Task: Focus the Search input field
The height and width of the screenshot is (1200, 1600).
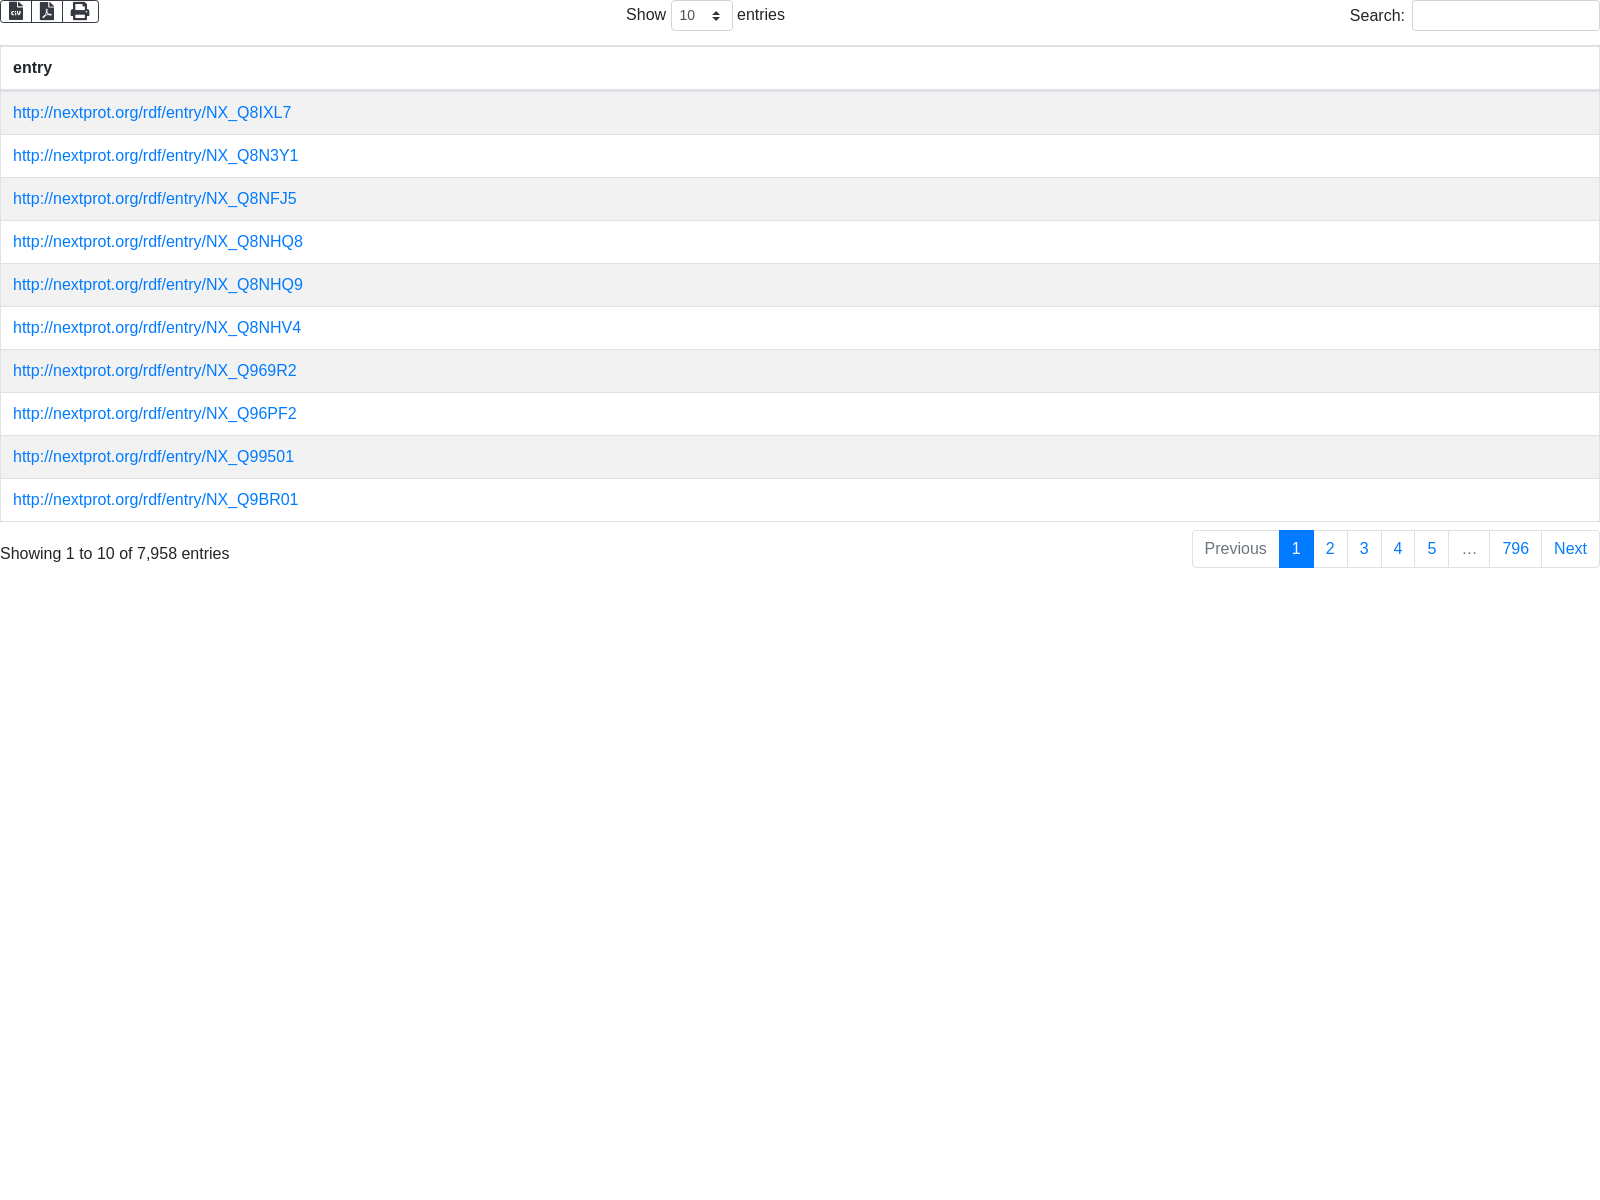Action: pos(1505,15)
